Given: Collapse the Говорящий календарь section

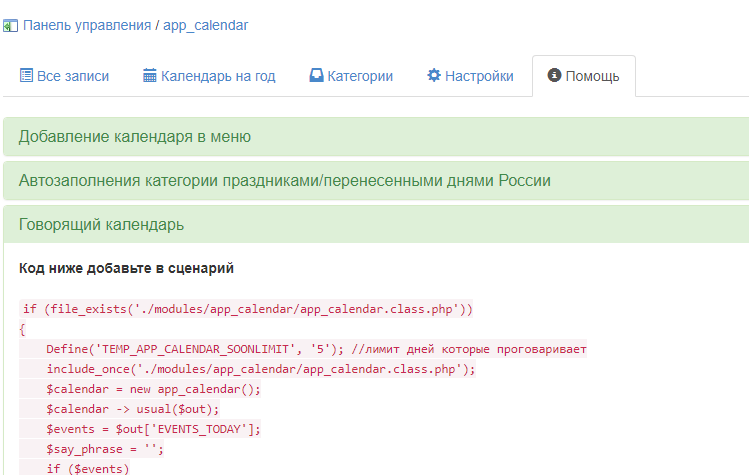Looking at the screenshot, I should click(101, 225).
